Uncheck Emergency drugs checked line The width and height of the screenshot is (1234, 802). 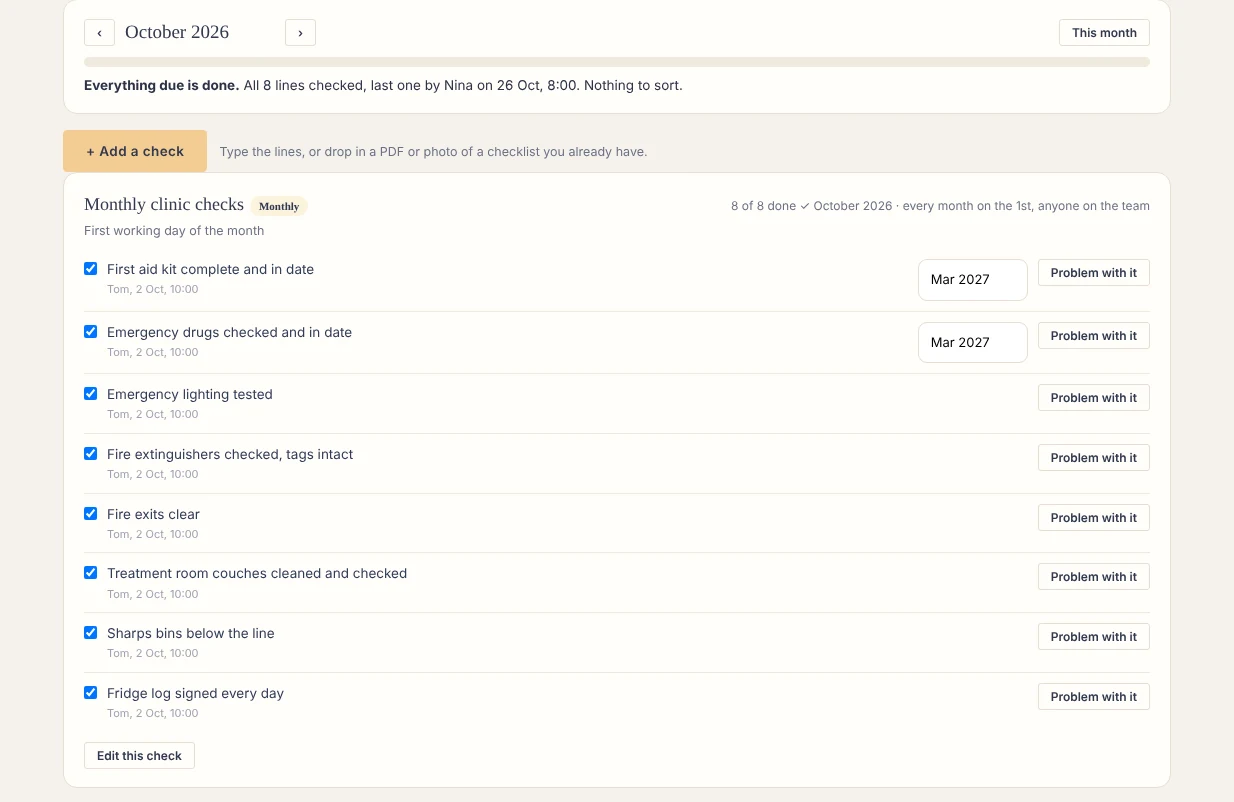91,332
